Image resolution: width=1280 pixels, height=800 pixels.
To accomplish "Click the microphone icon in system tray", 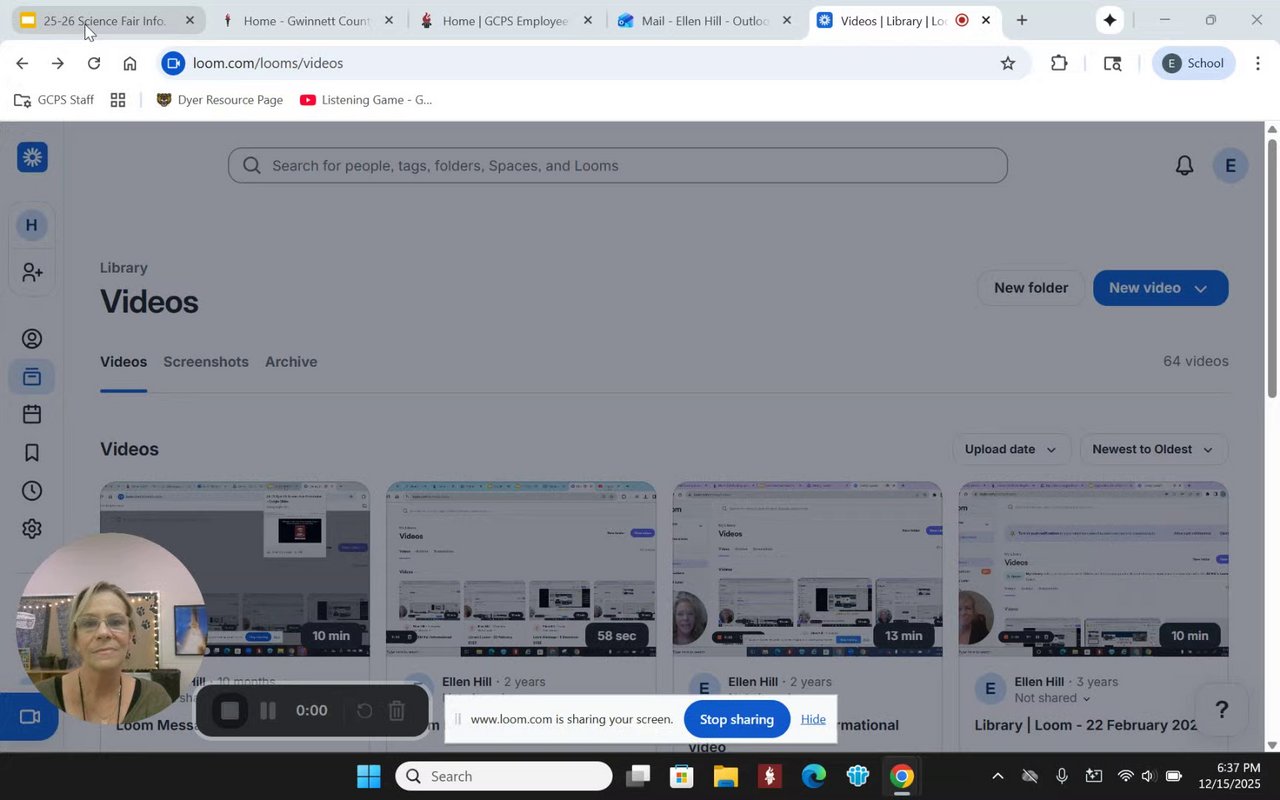I will point(1062,776).
